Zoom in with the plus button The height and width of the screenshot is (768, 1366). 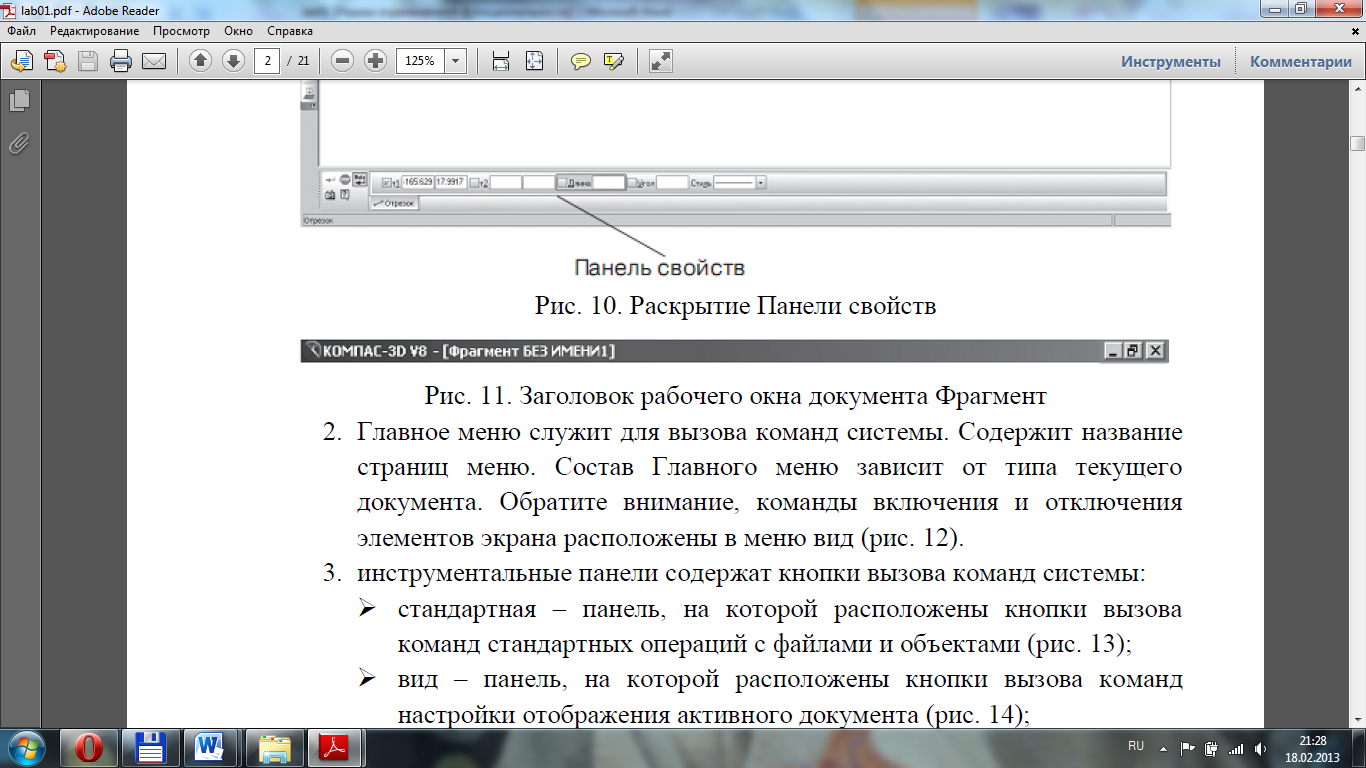click(x=376, y=61)
